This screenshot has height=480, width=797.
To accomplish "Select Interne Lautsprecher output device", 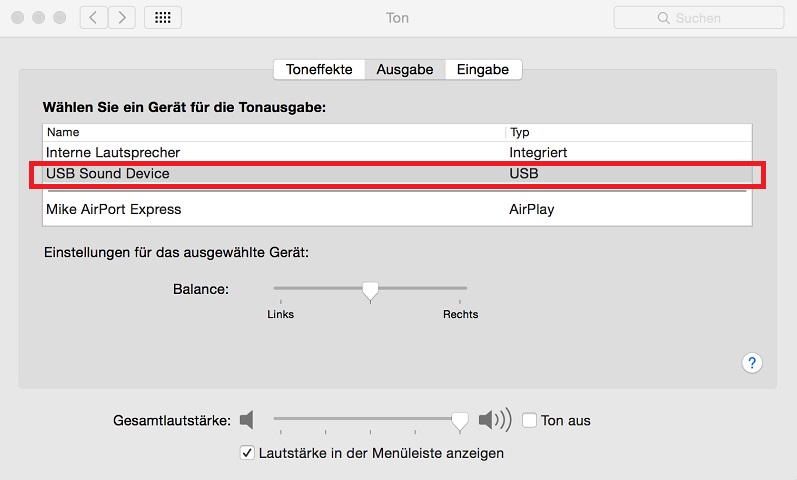I will (397, 152).
